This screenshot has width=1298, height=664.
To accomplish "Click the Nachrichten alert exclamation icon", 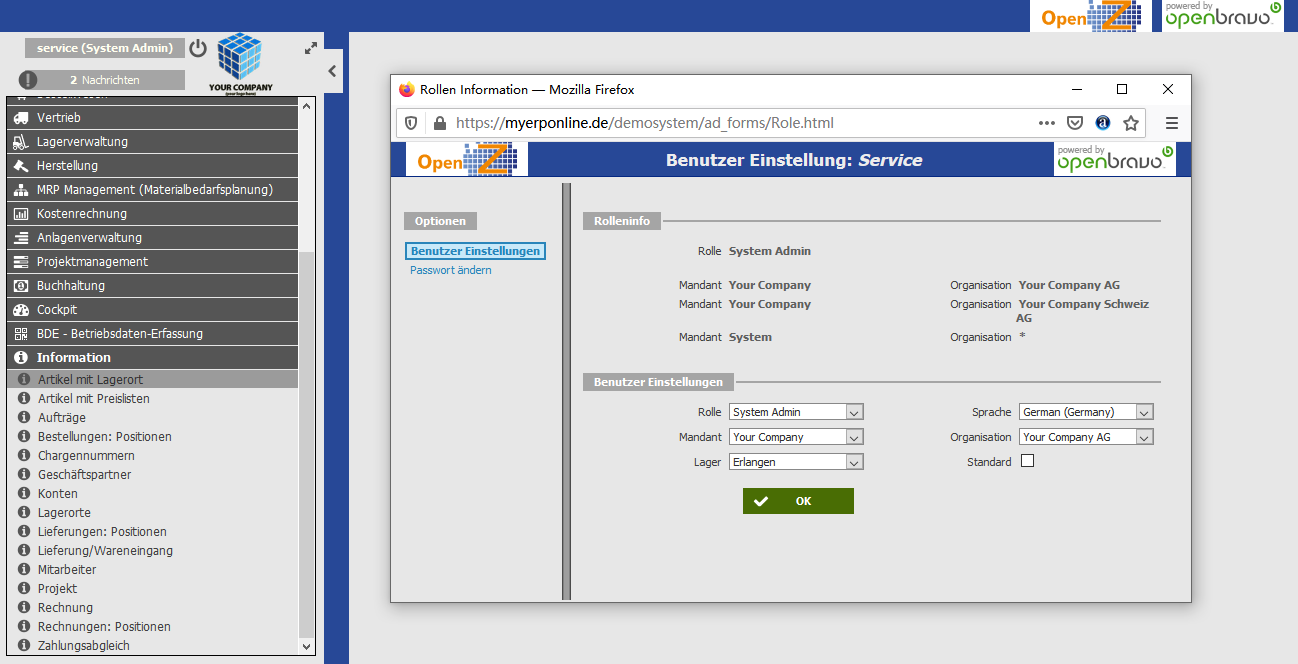I will [x=28, y=80].
